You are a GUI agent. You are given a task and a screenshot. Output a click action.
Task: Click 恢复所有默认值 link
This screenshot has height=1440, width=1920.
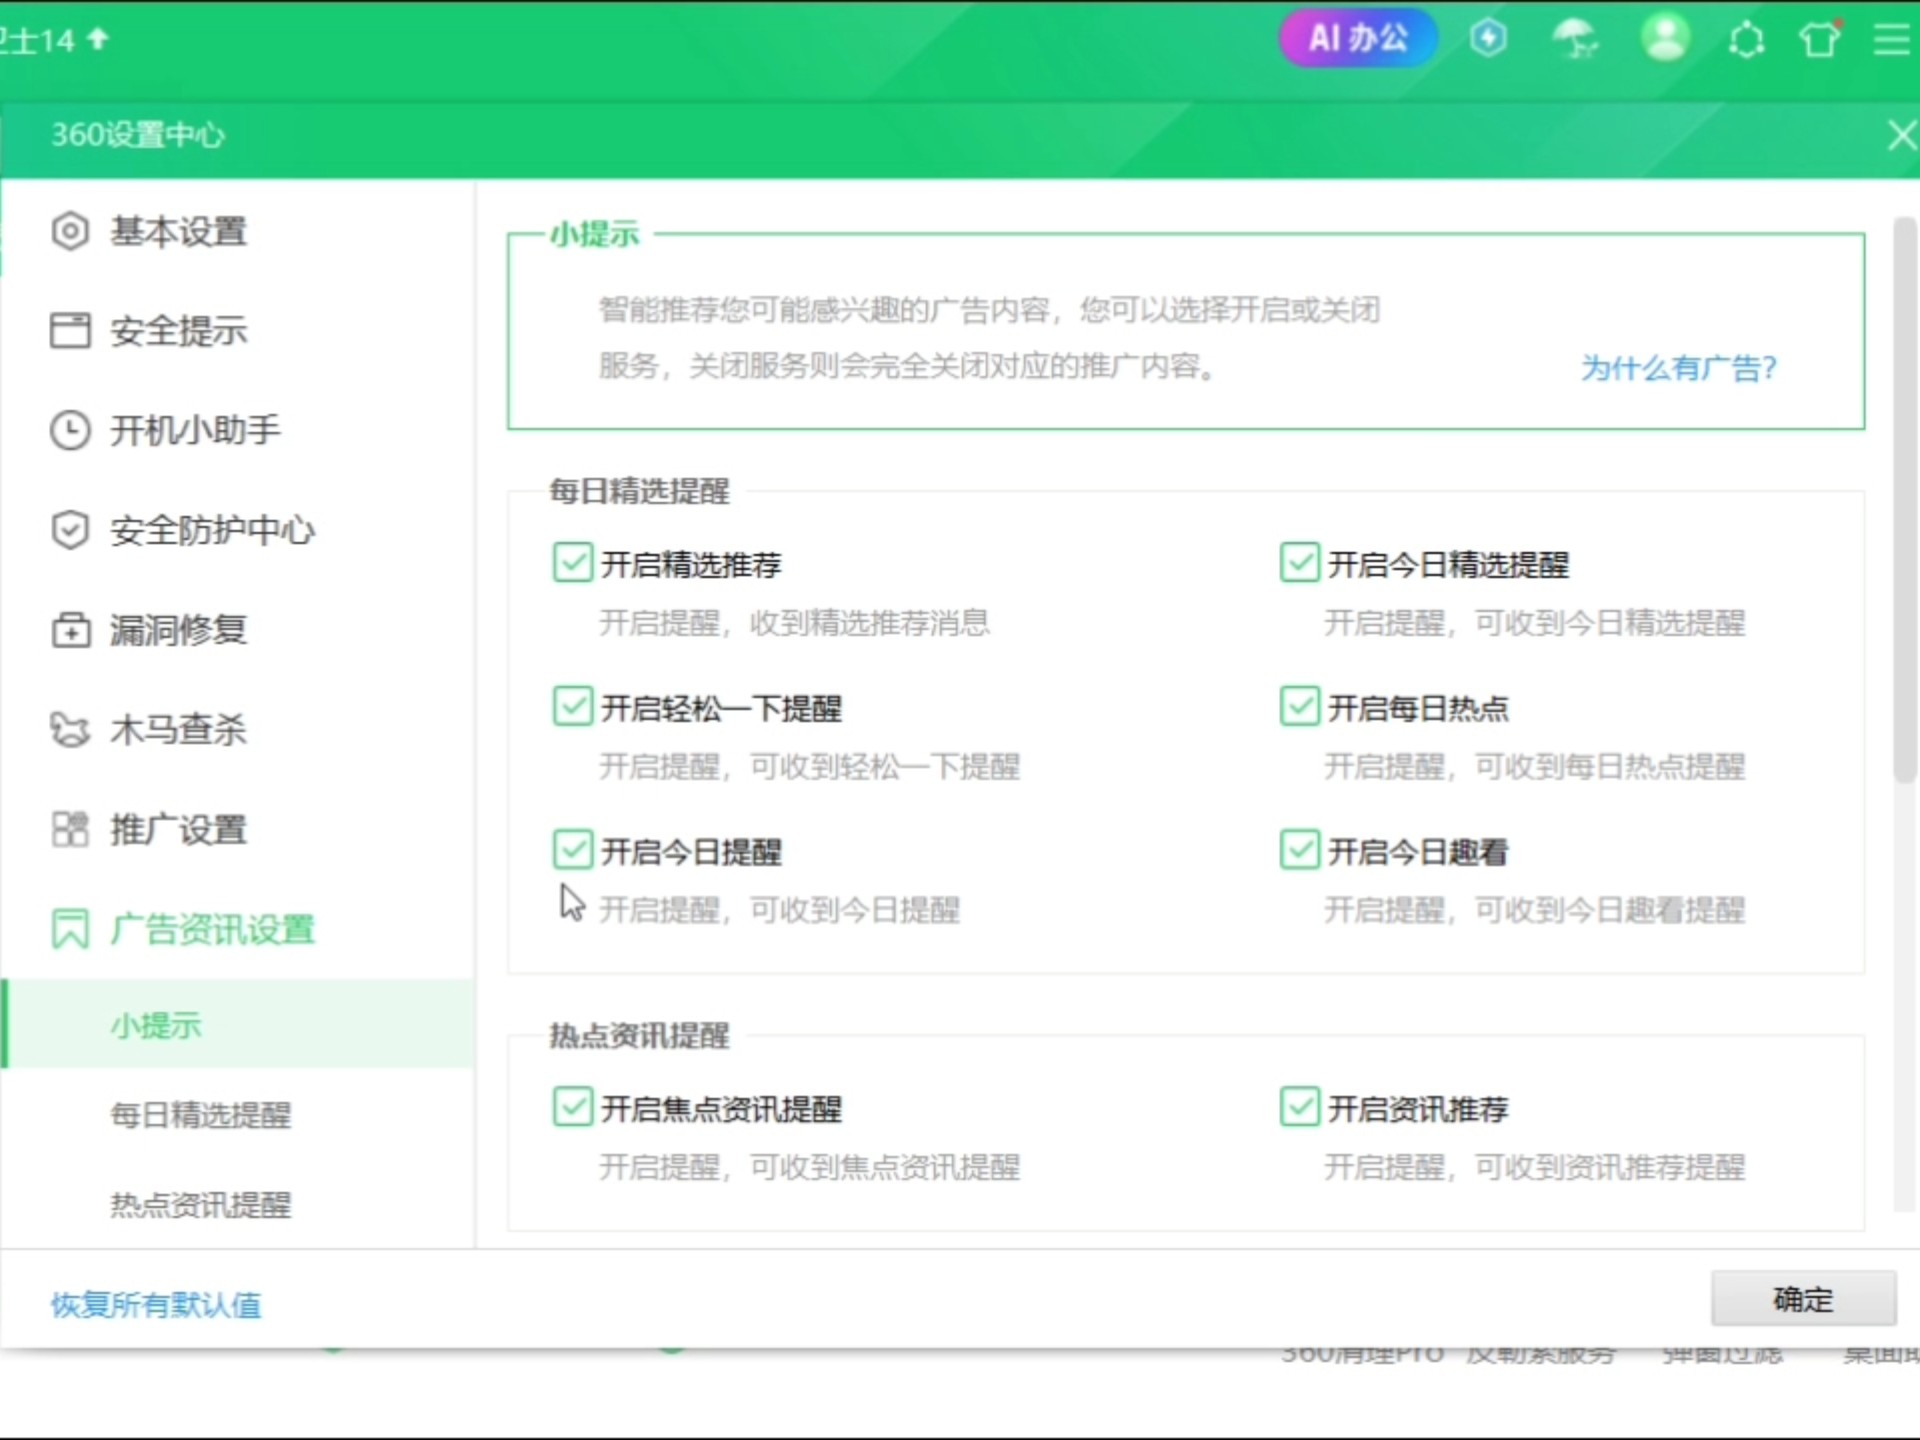[x=156, y=1304]
